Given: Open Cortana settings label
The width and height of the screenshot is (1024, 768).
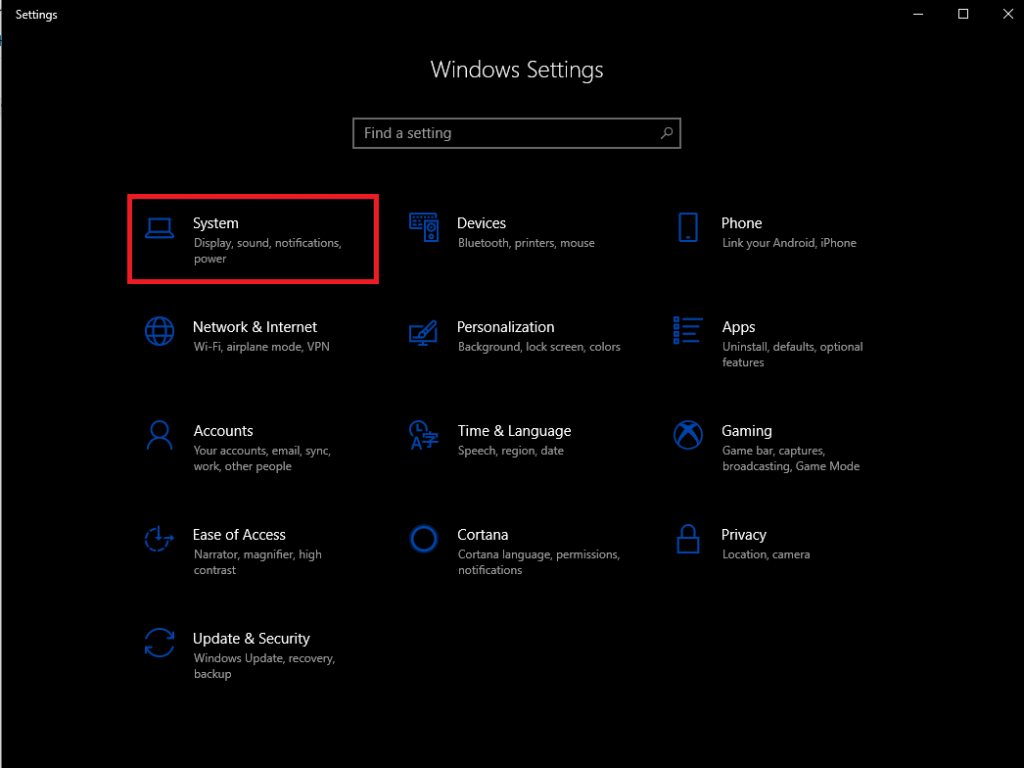Looking at the screenshot, I should click(483, 535).
